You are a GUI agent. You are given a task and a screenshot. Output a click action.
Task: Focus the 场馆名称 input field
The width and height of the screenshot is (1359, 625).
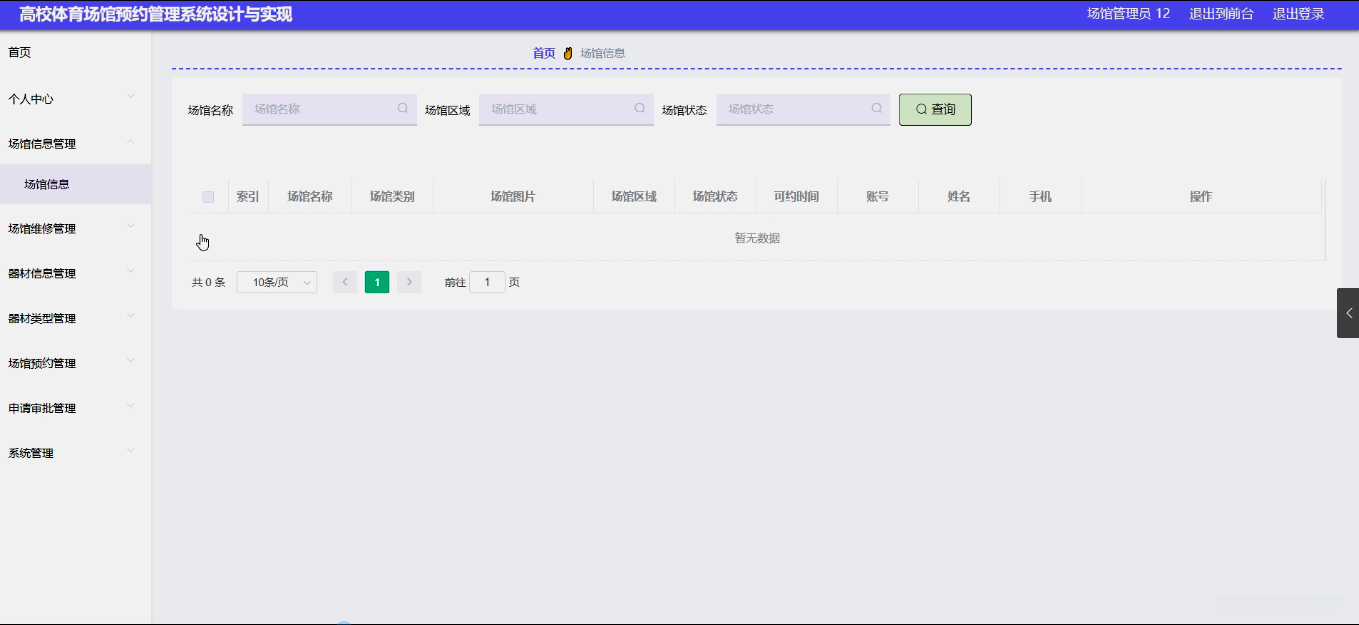point(329,109)
